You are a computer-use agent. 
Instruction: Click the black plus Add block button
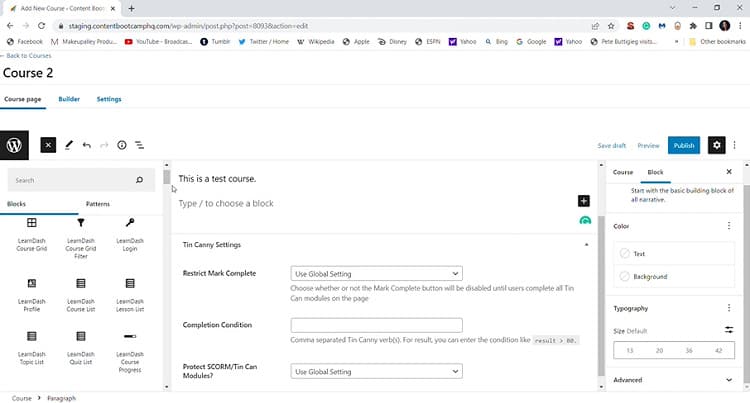tap(584, 201)
